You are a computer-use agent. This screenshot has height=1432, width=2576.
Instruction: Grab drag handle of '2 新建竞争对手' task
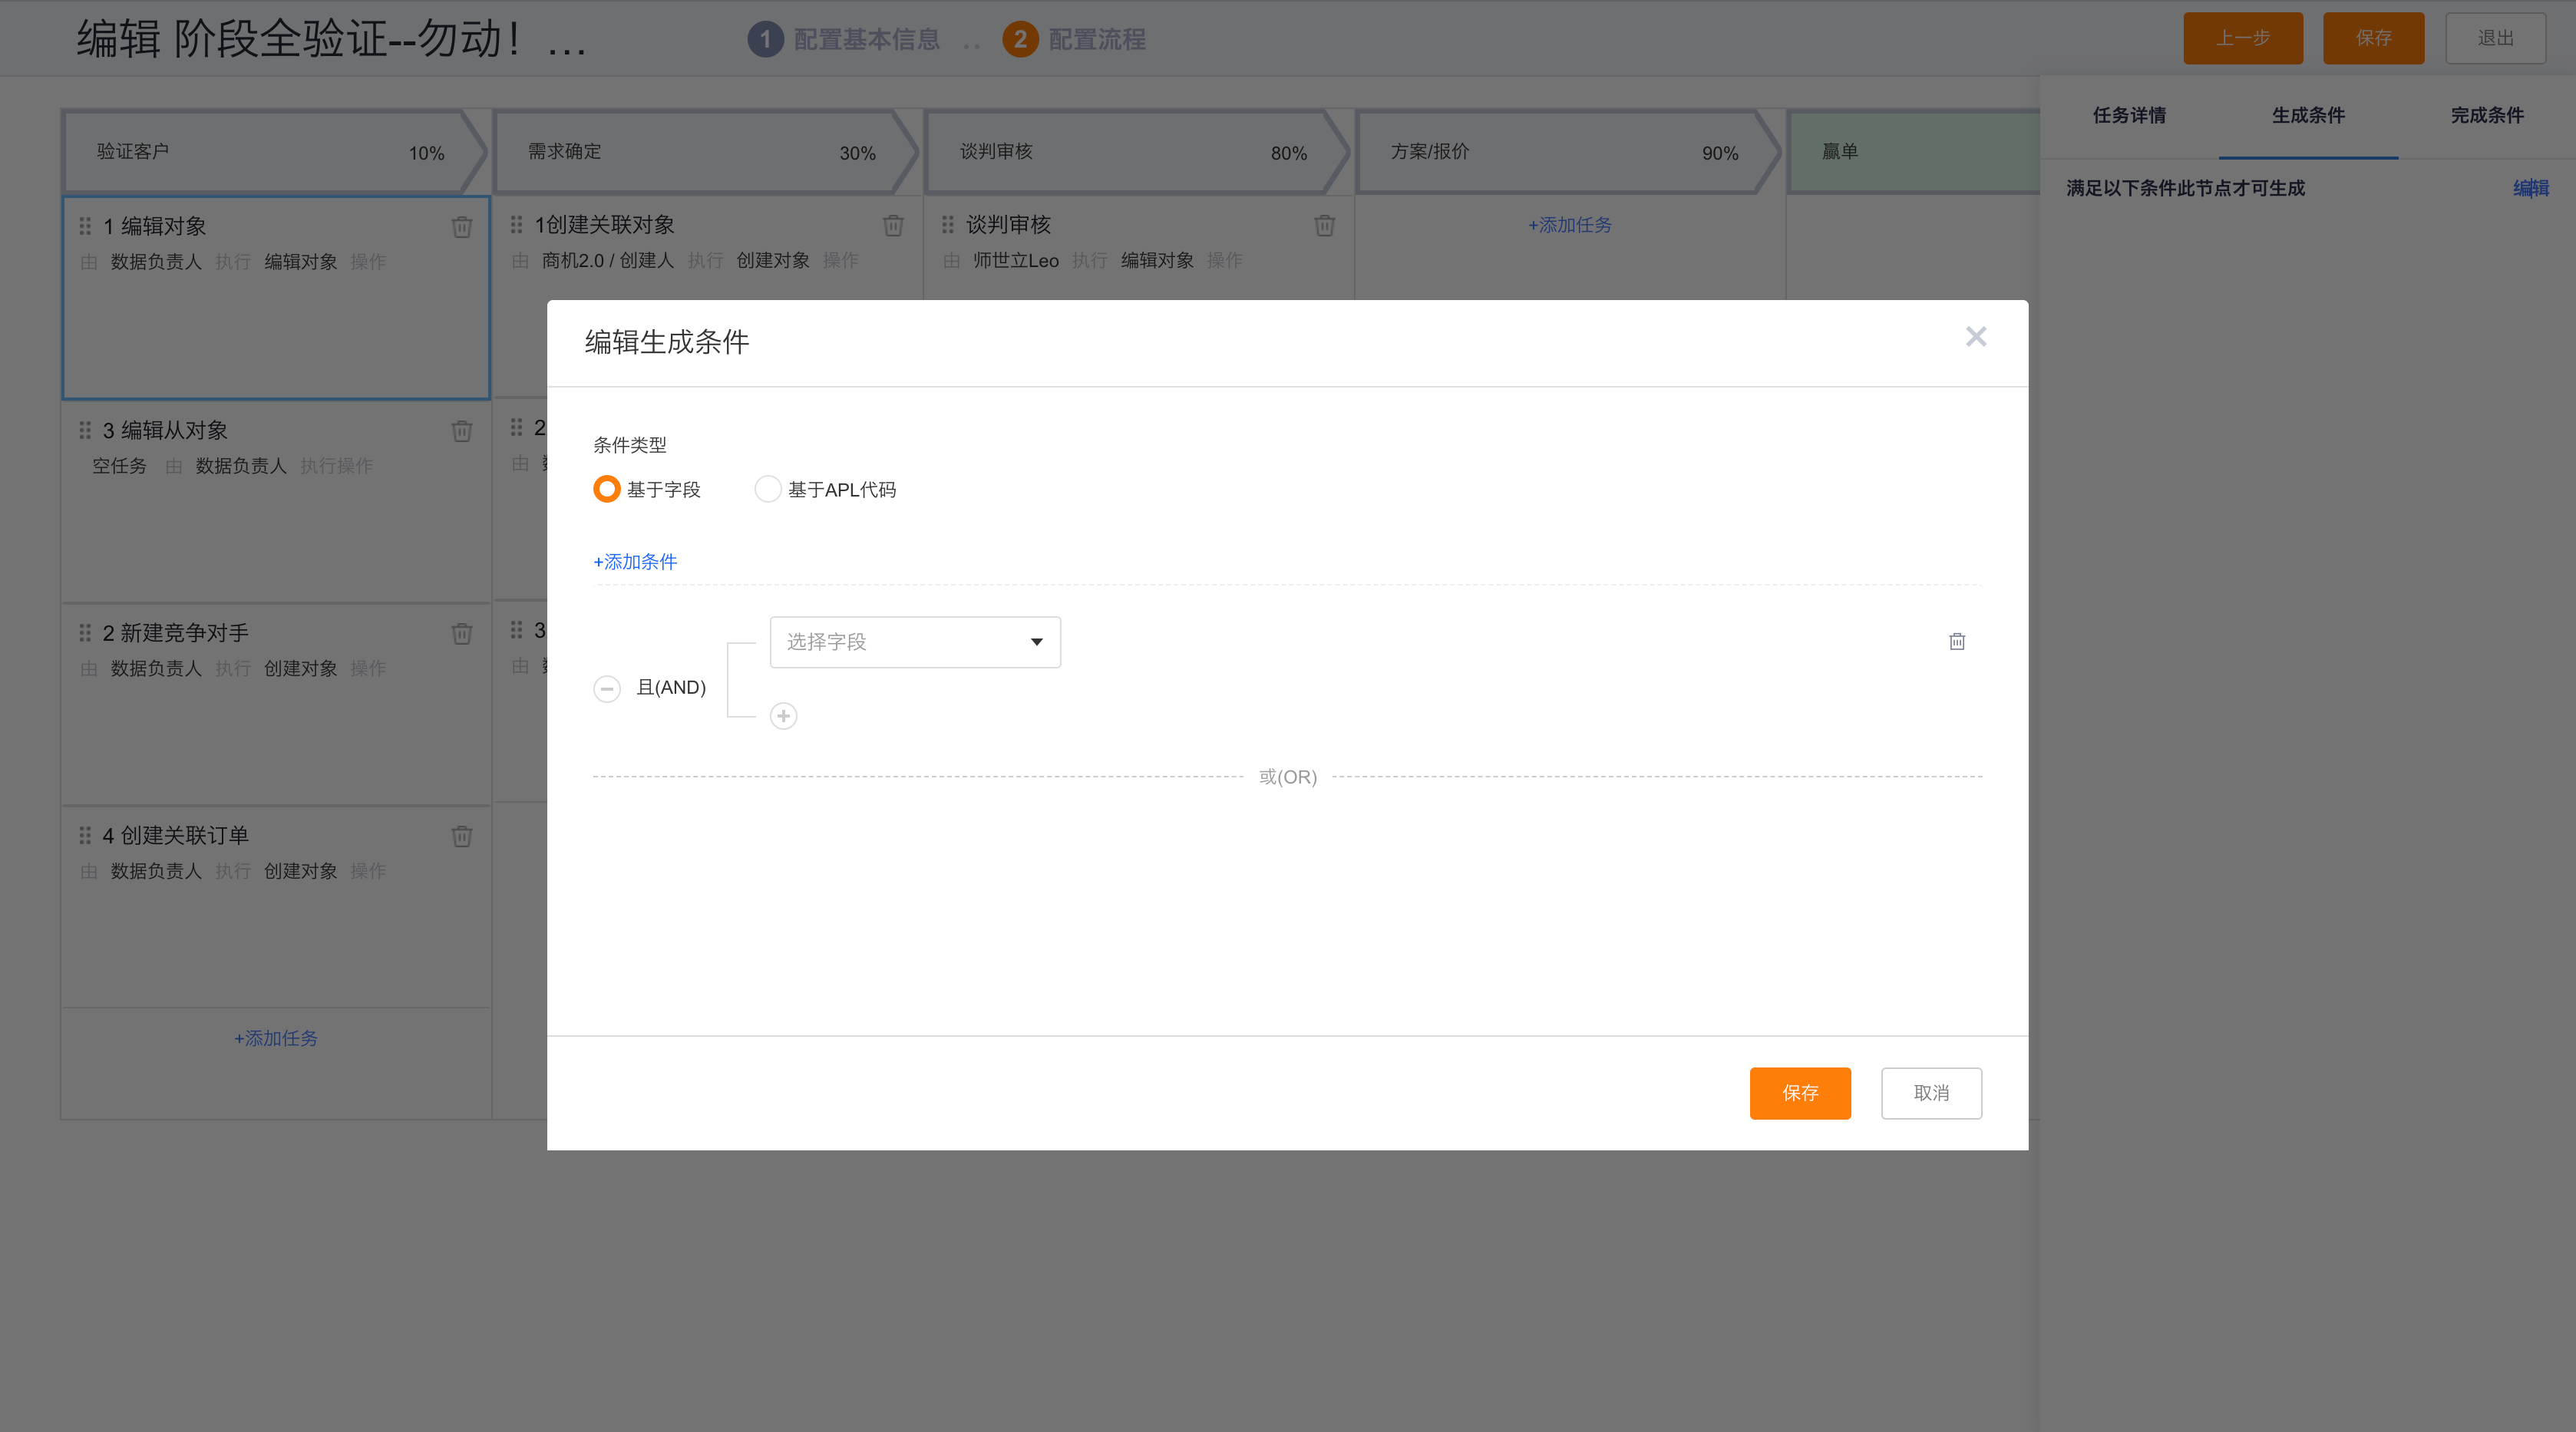click(x=85, y=633)
